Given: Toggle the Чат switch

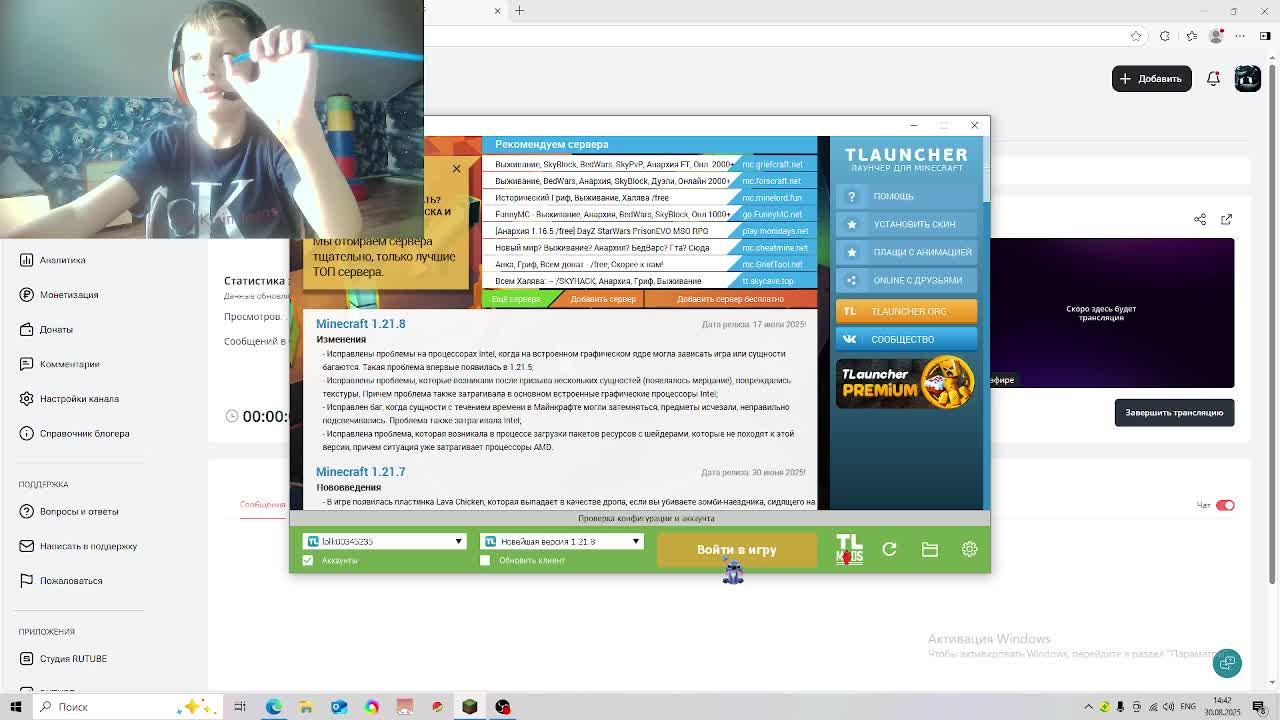Looking at the screenshot, I should click(x=1225, y=505).
